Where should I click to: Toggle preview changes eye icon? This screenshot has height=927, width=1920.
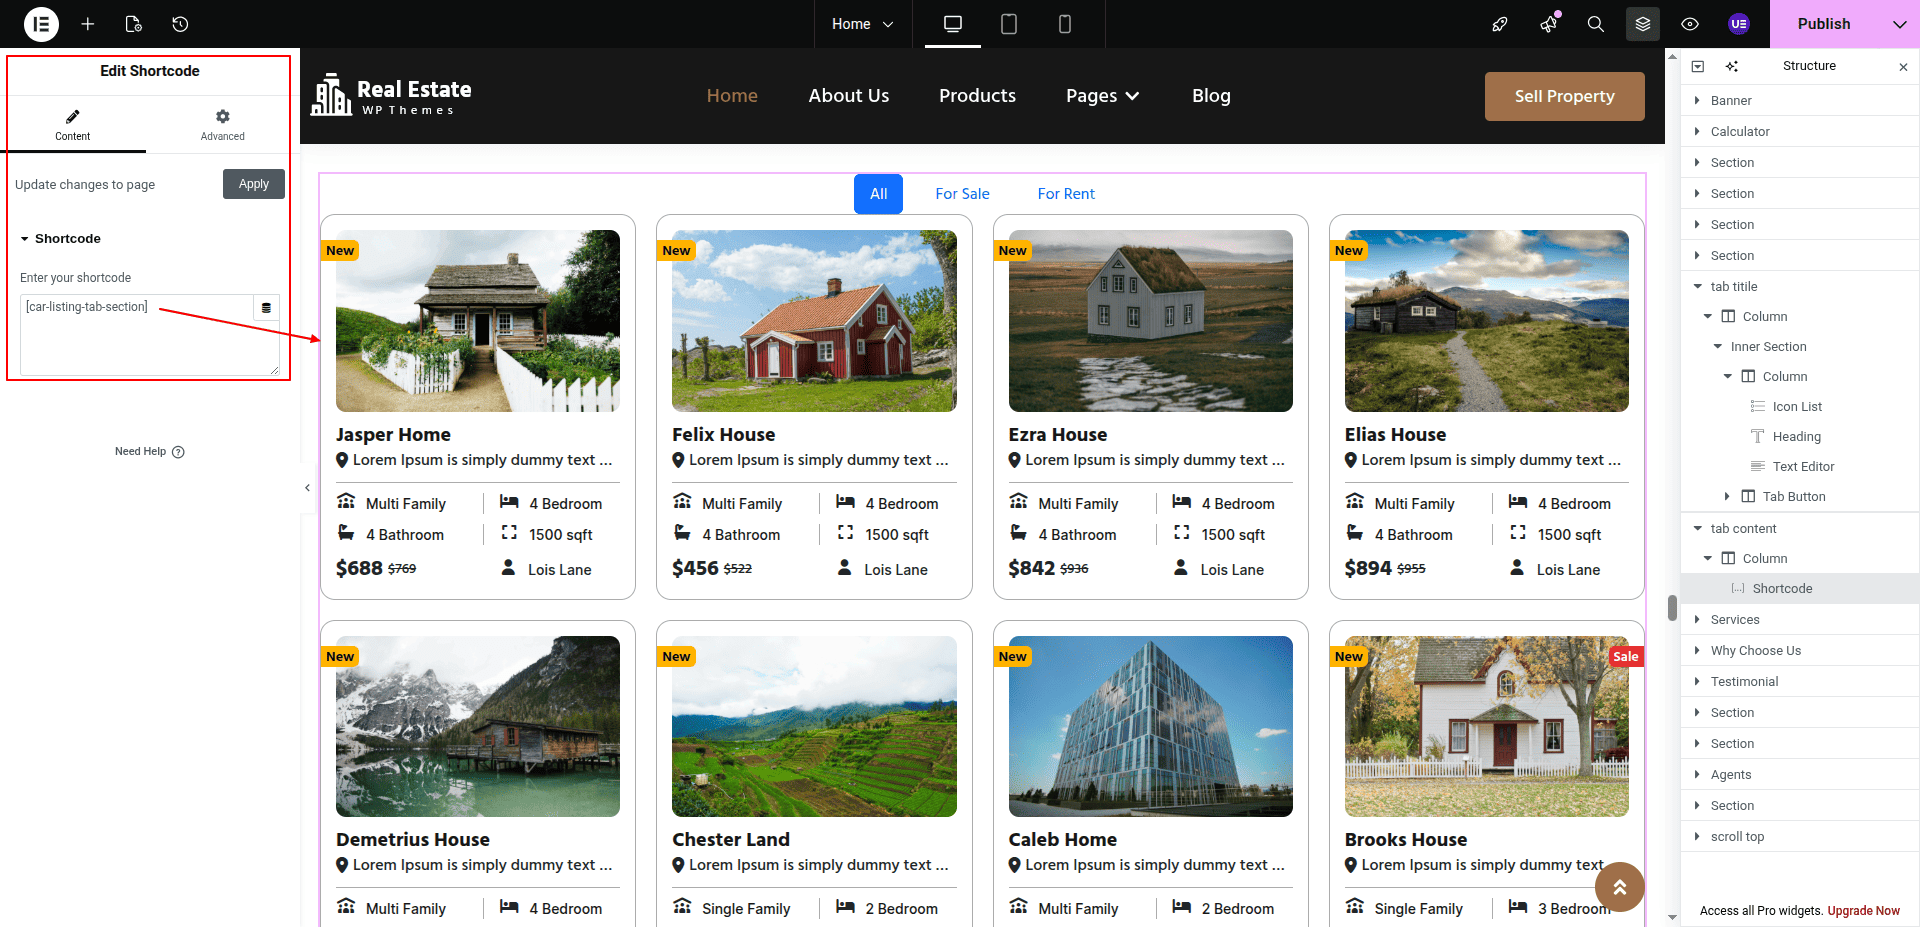(x=1690, y=24)
